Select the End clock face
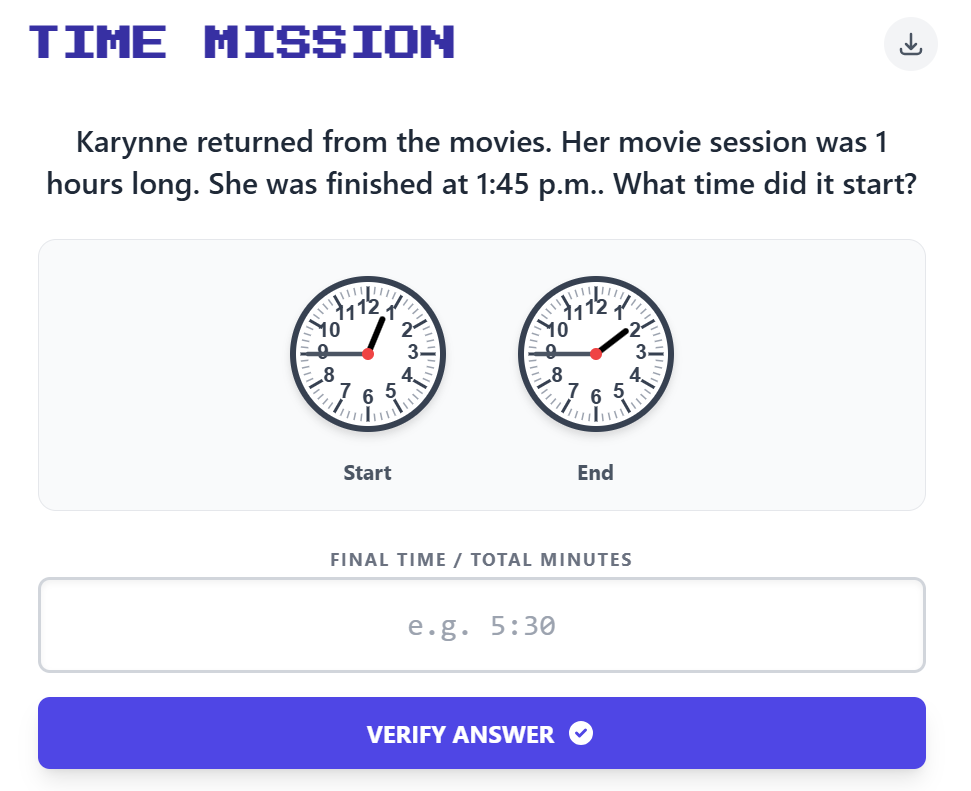This screenshot has height=791, width=971. tap(596, 354)
